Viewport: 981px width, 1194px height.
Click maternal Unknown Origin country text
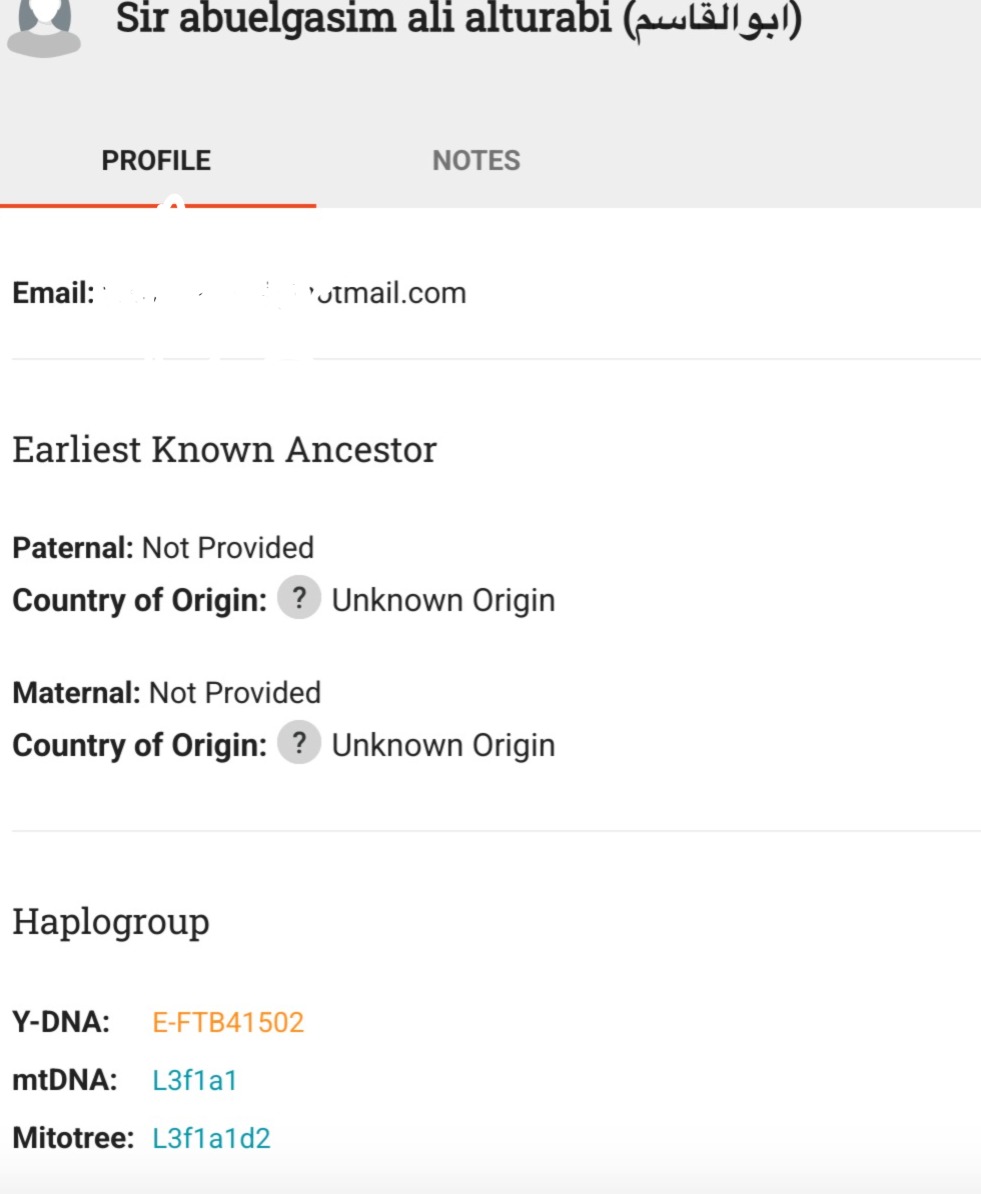[443, 745]
